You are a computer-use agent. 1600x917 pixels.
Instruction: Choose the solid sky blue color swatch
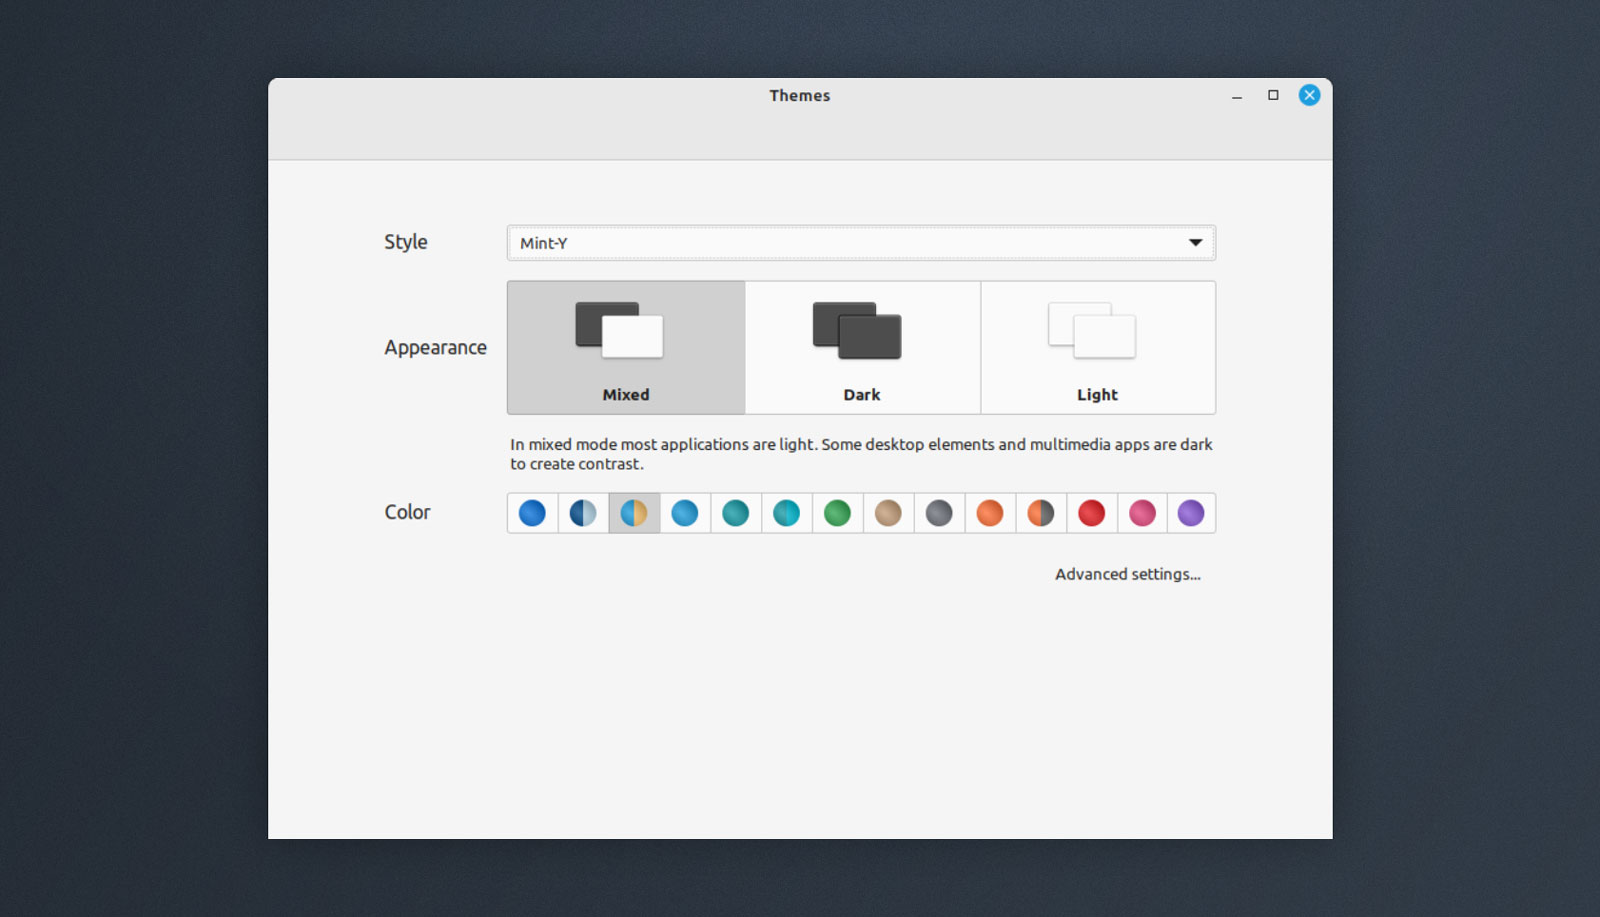click(685, 513)
